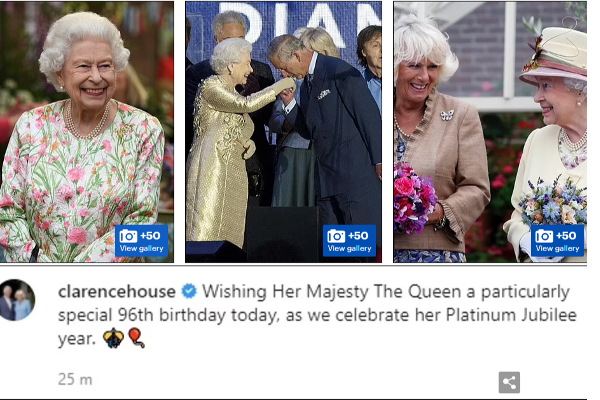Click the camera icon on the bouquet photo

544,236
